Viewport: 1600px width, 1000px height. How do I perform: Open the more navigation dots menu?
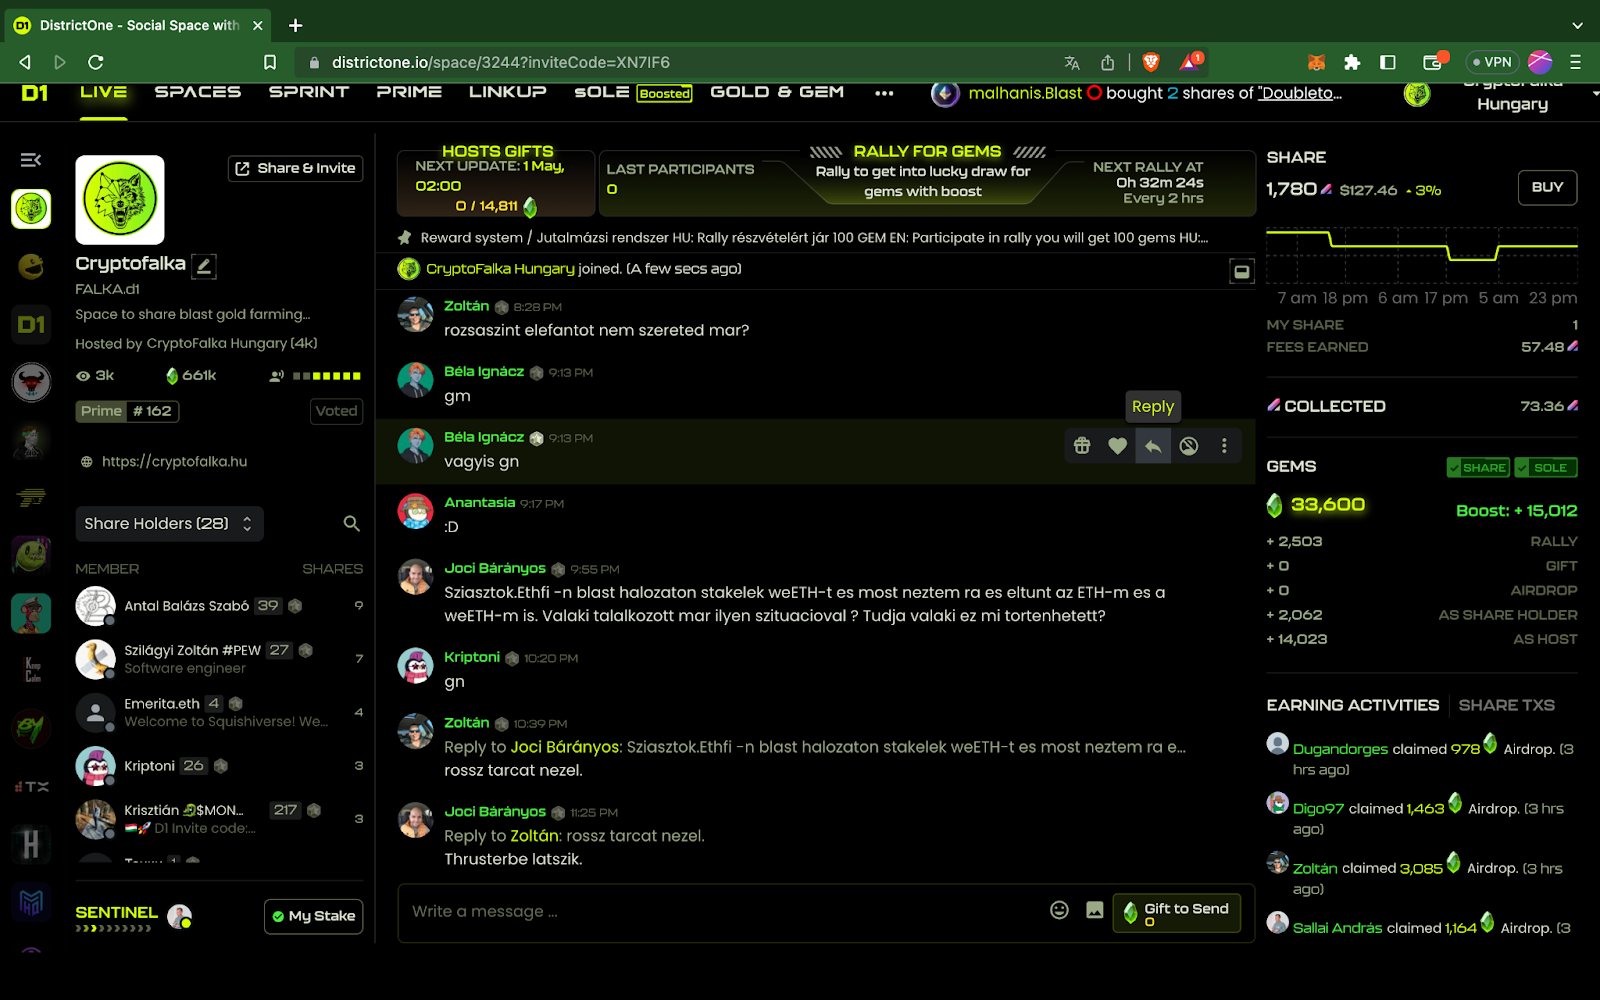click(884, 93)
